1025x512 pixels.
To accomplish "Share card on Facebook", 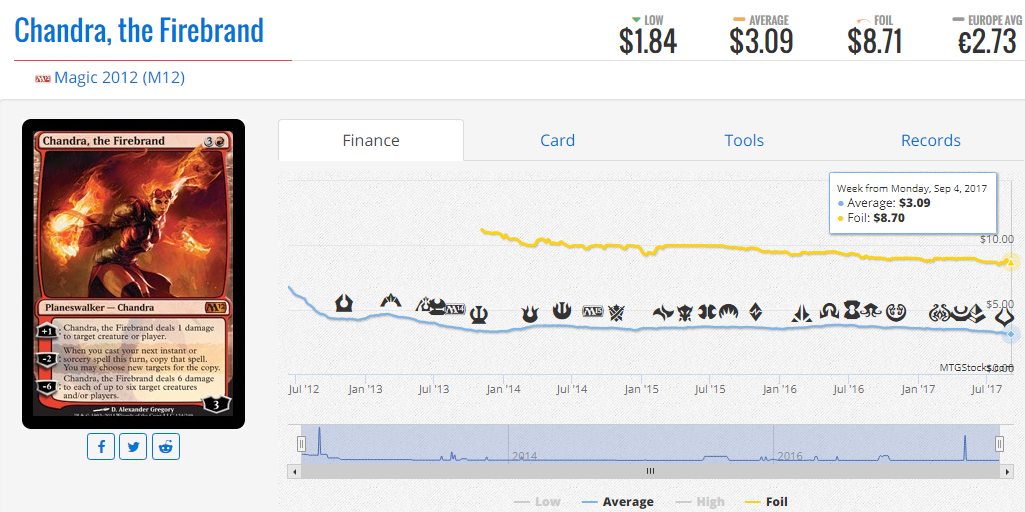I will 101,447.
